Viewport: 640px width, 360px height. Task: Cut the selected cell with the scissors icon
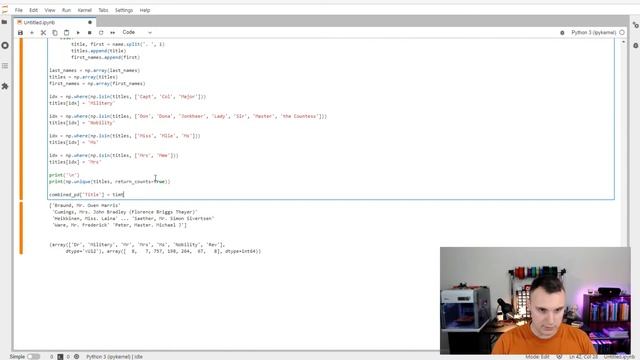[x=43, y=33]
